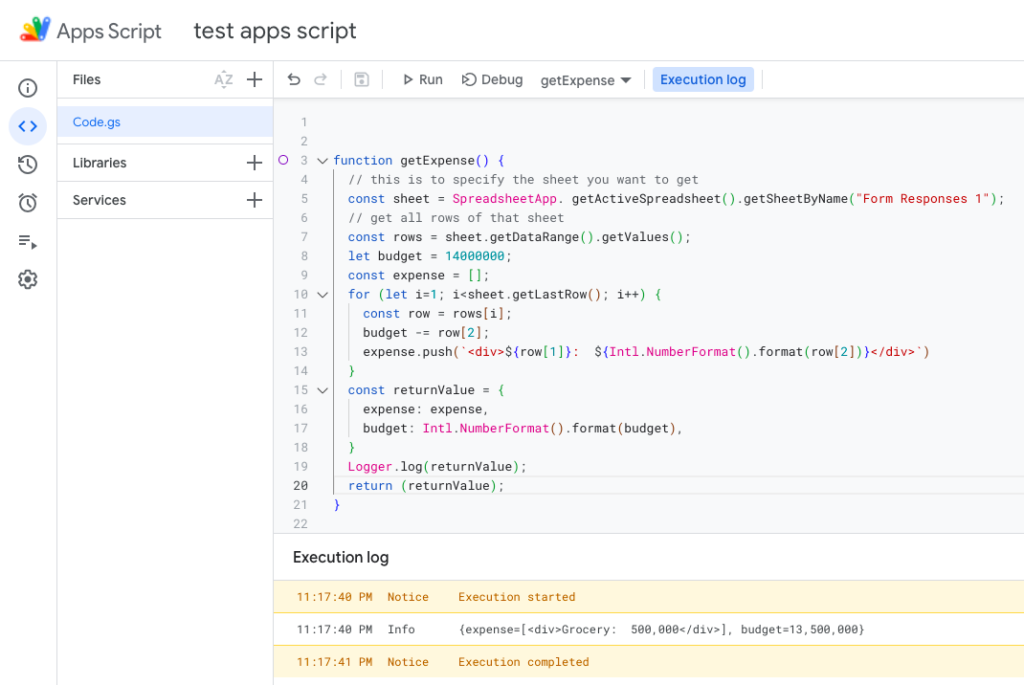Image resolution: width=1024 pixels, height=685 pixels.
Task: Click the Services section label
Action: [x=99, y=200]
